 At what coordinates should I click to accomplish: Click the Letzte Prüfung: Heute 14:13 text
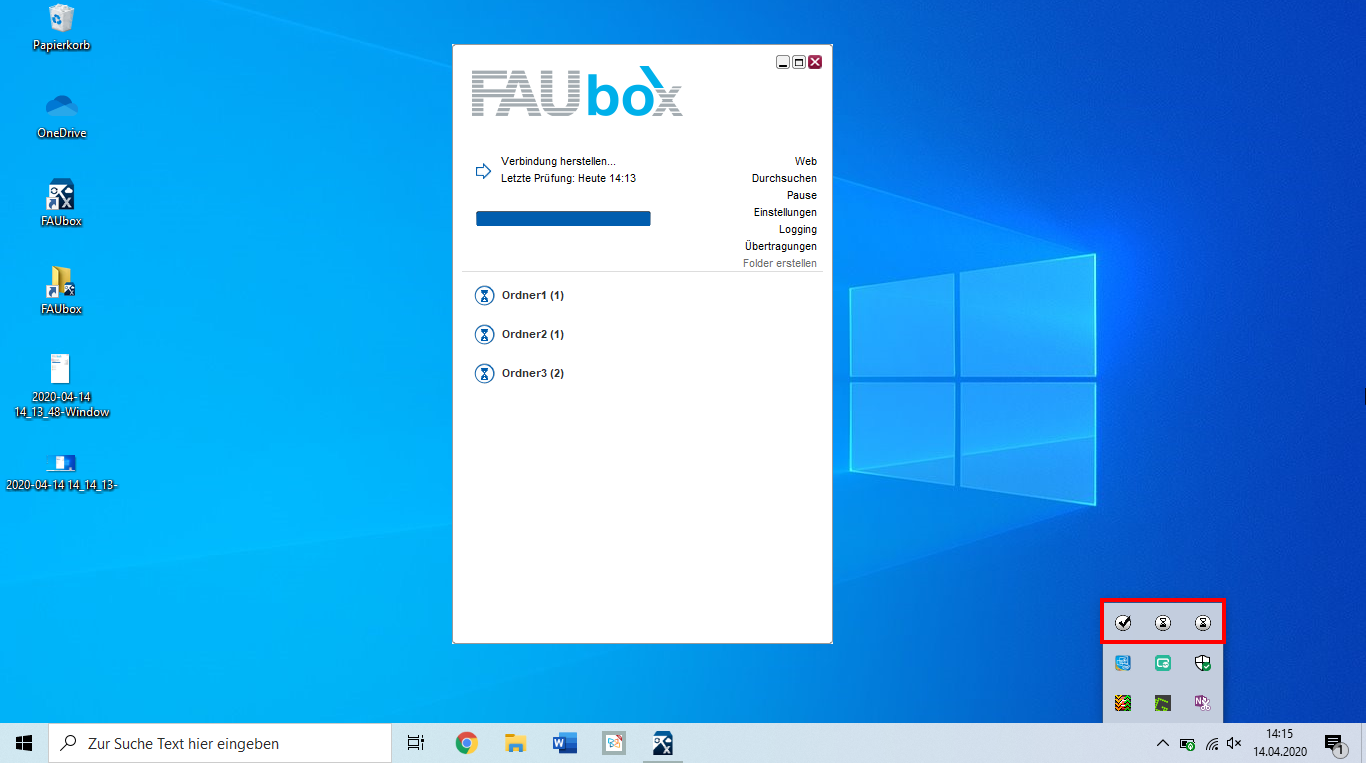pyautogui.click(x=568, y=178)
